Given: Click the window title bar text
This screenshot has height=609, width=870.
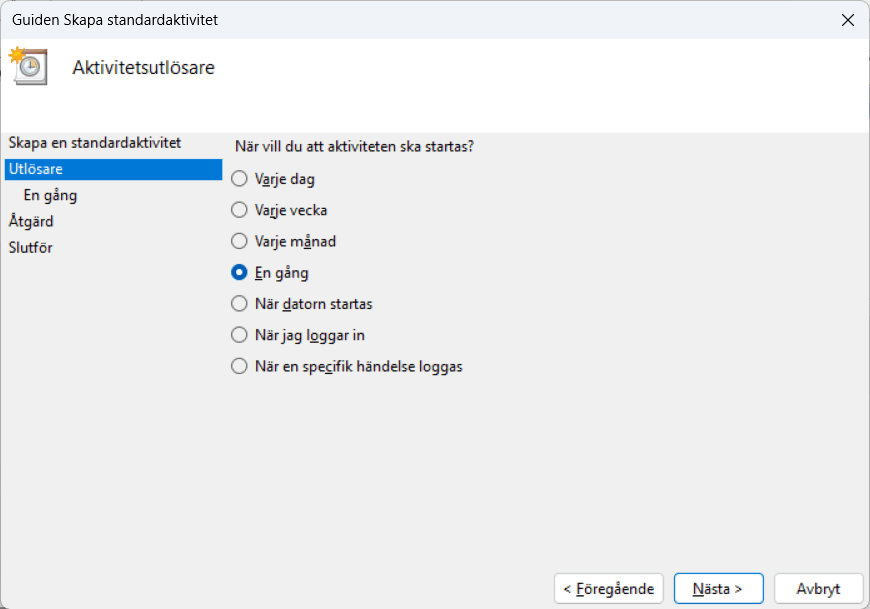Looking at the screenshot, I should tap(115, 20).
